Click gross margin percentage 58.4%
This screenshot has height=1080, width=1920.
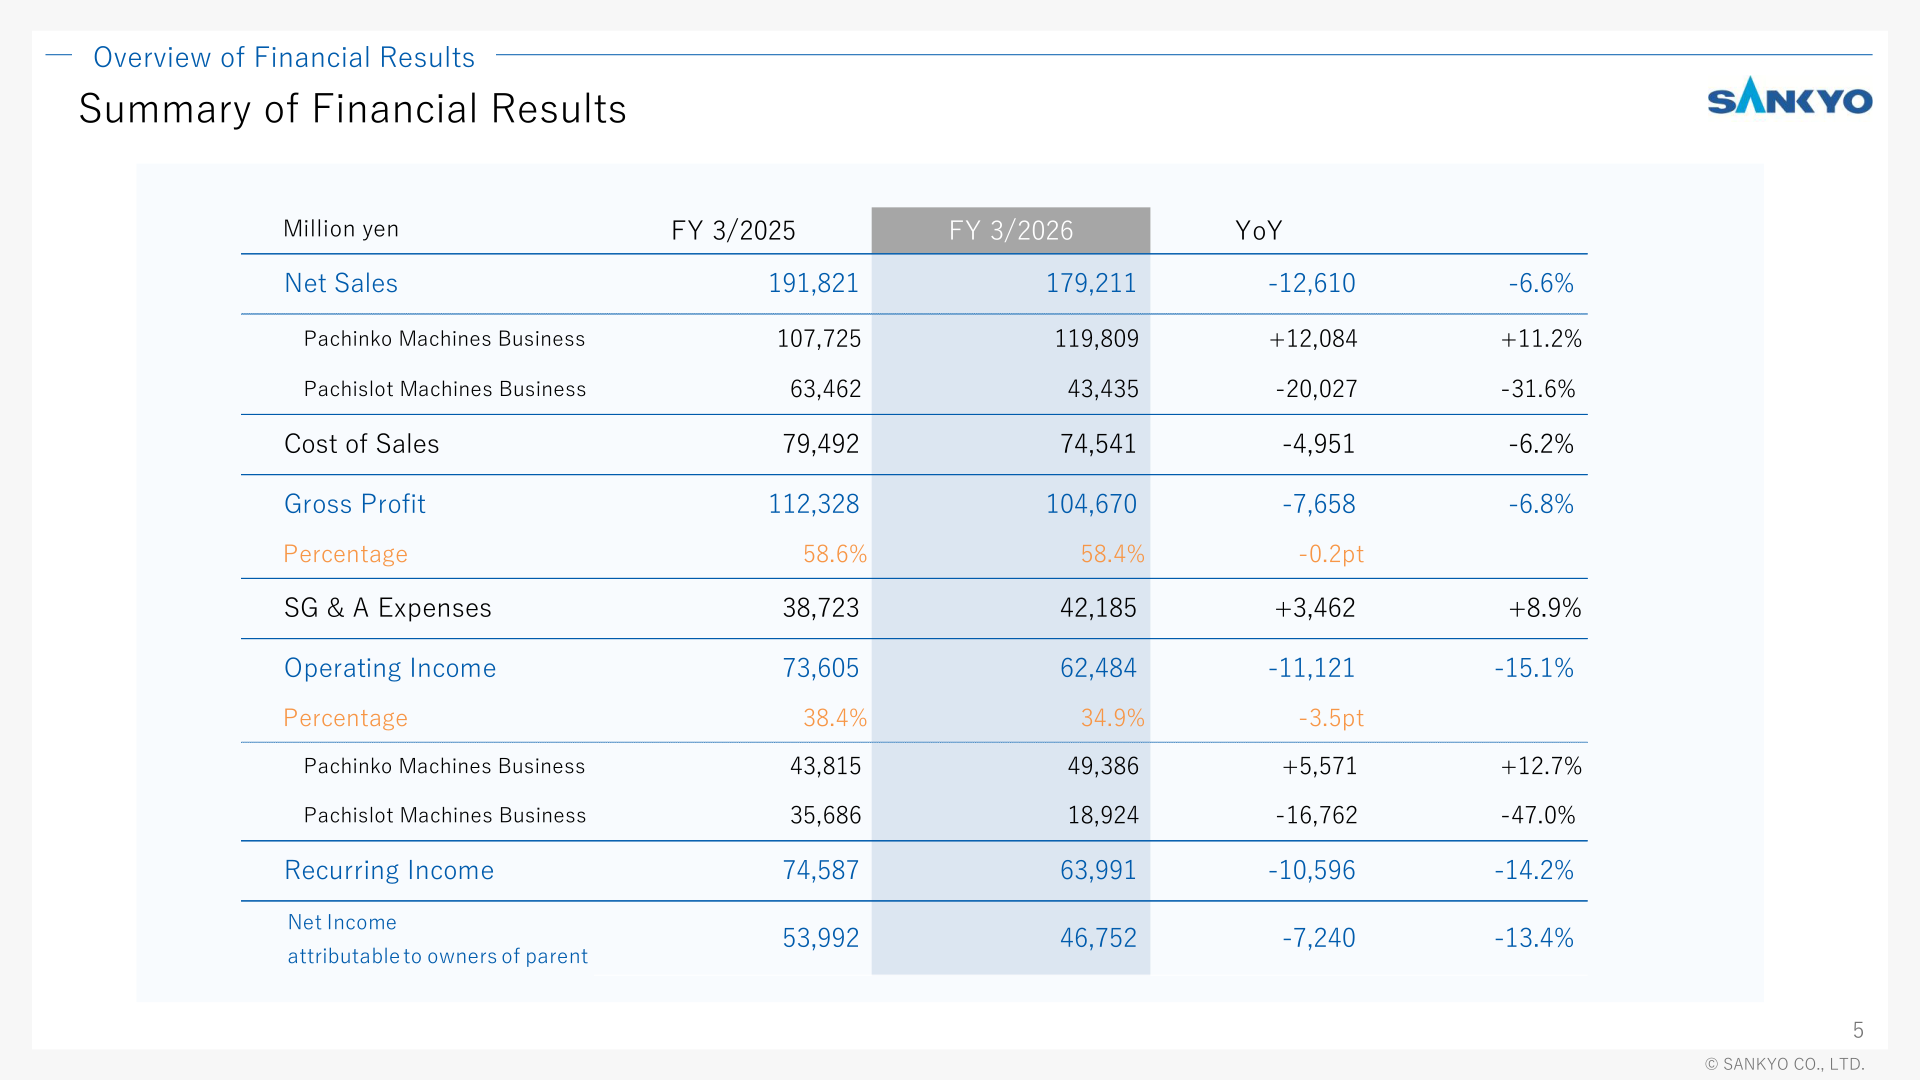1112,554
